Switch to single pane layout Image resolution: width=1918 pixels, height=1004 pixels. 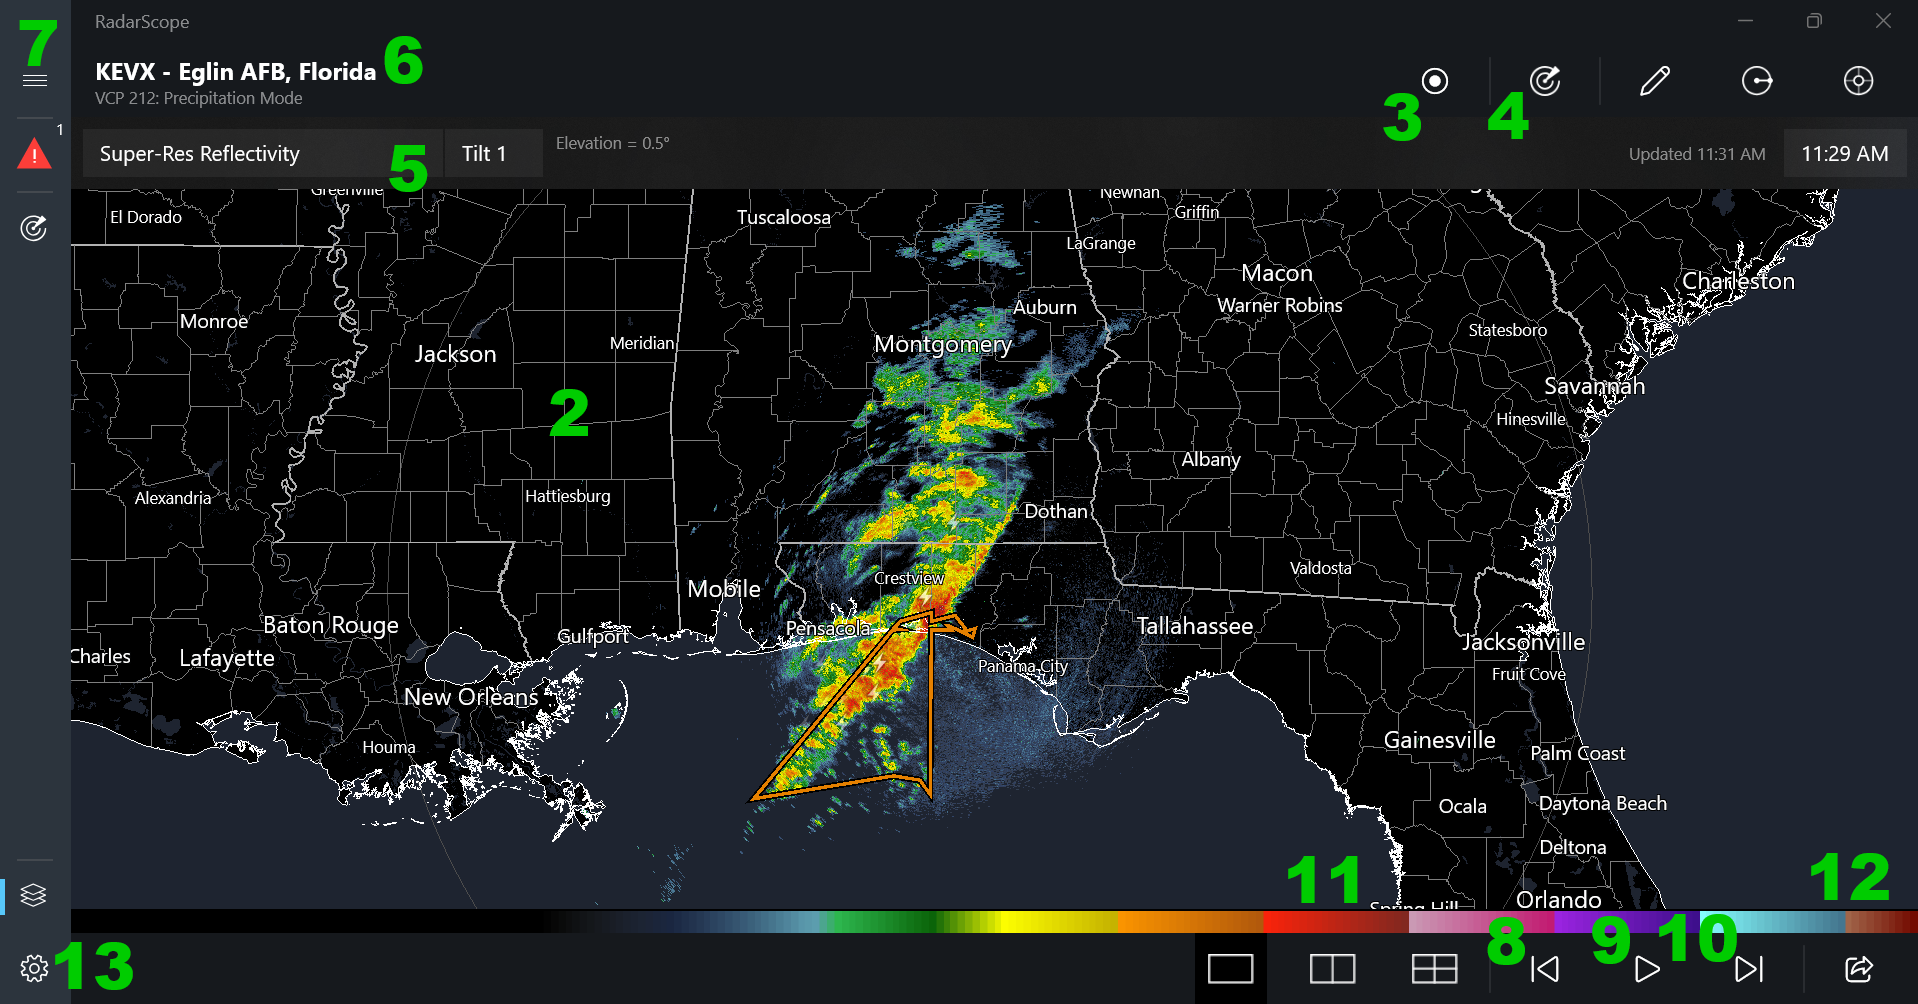[x=1231, y=969]
